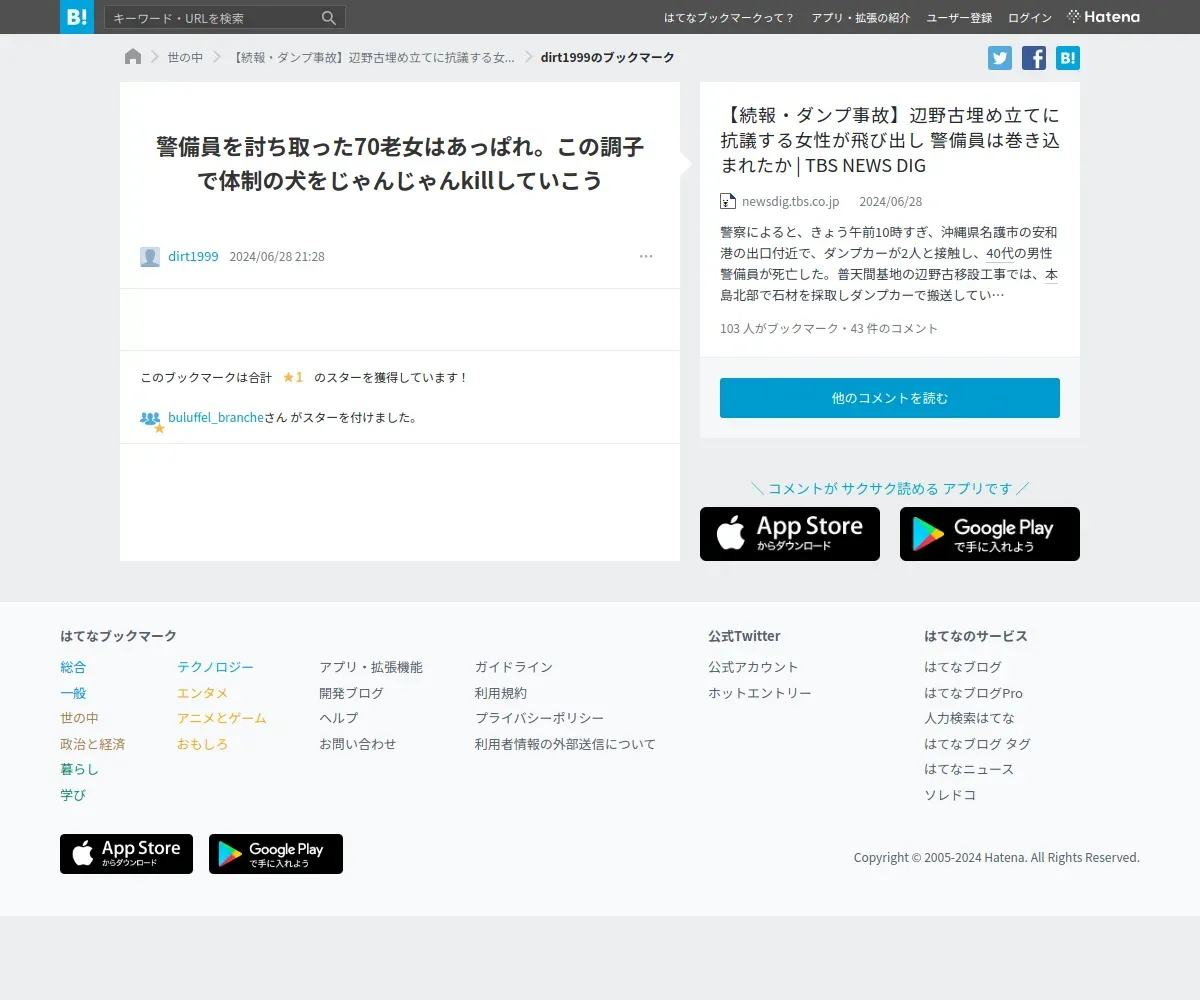Open footer link 利用規約
The image size is (1200, 1000).
[x=500, y=693]
